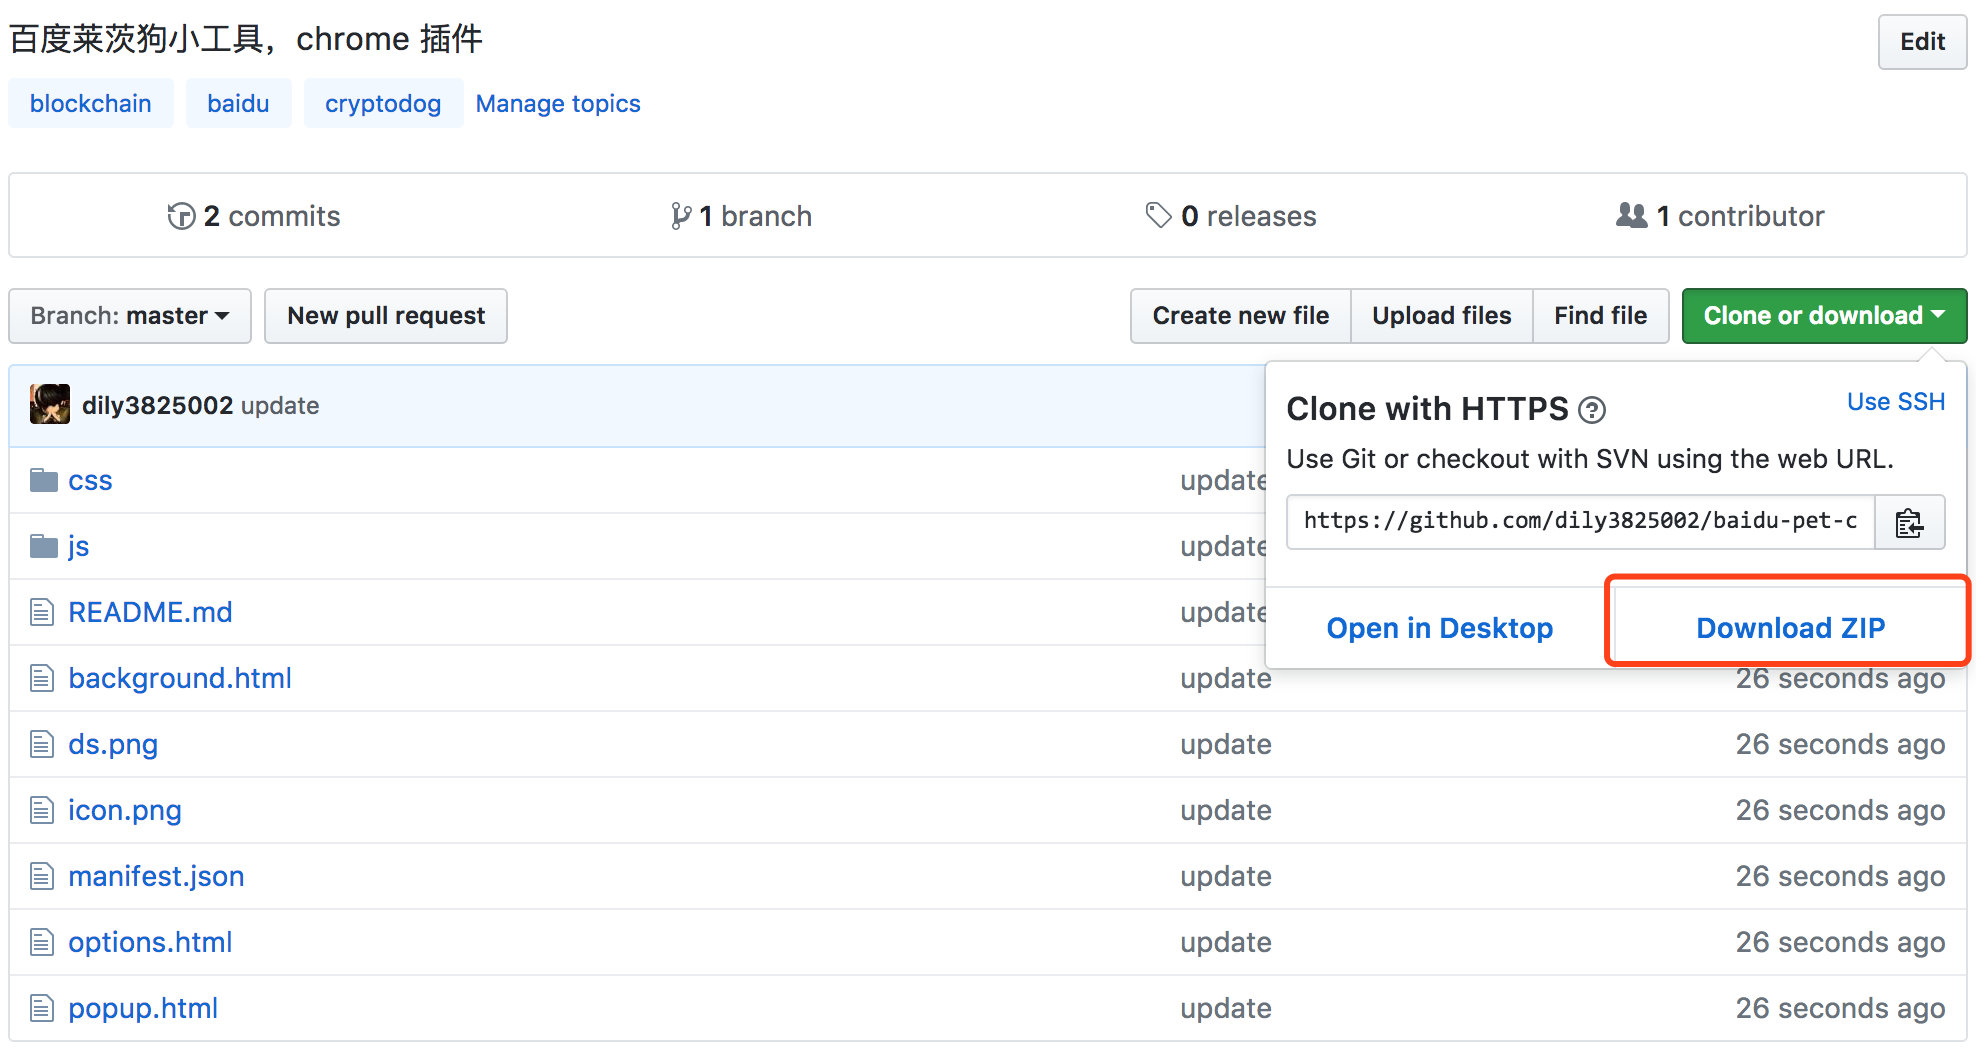This screenshot has width=1976, height=1052.
Task: Click the css folder icon
Action: [43, 481]
